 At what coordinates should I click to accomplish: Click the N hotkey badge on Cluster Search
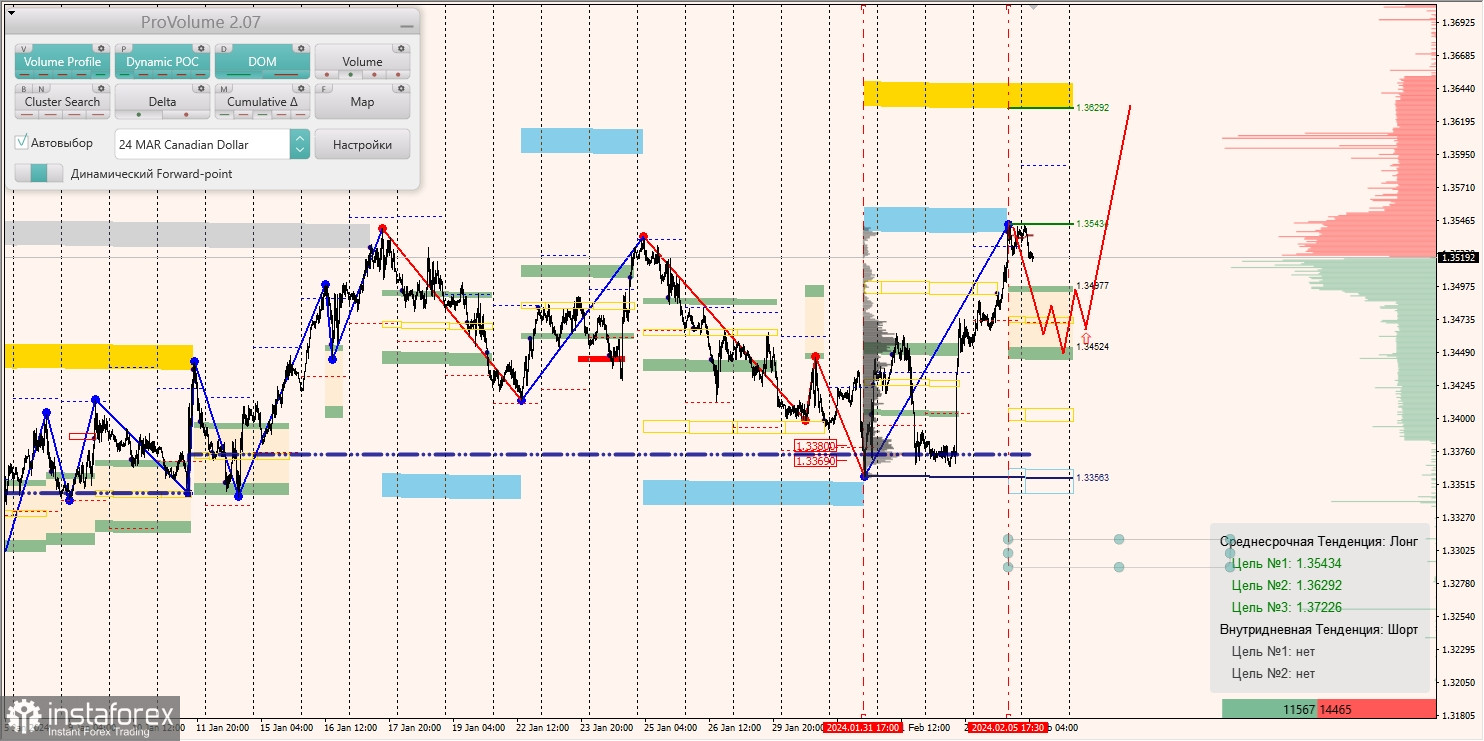(x=41, y=89)
